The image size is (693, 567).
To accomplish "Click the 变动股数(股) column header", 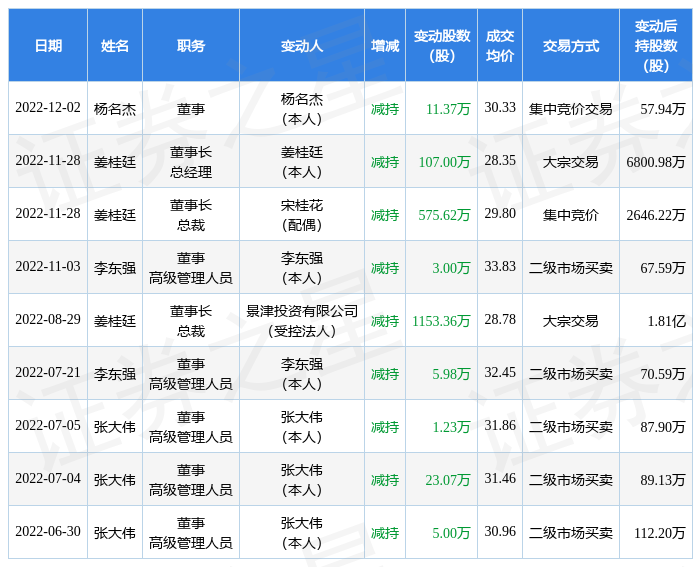I will point(442,46).
